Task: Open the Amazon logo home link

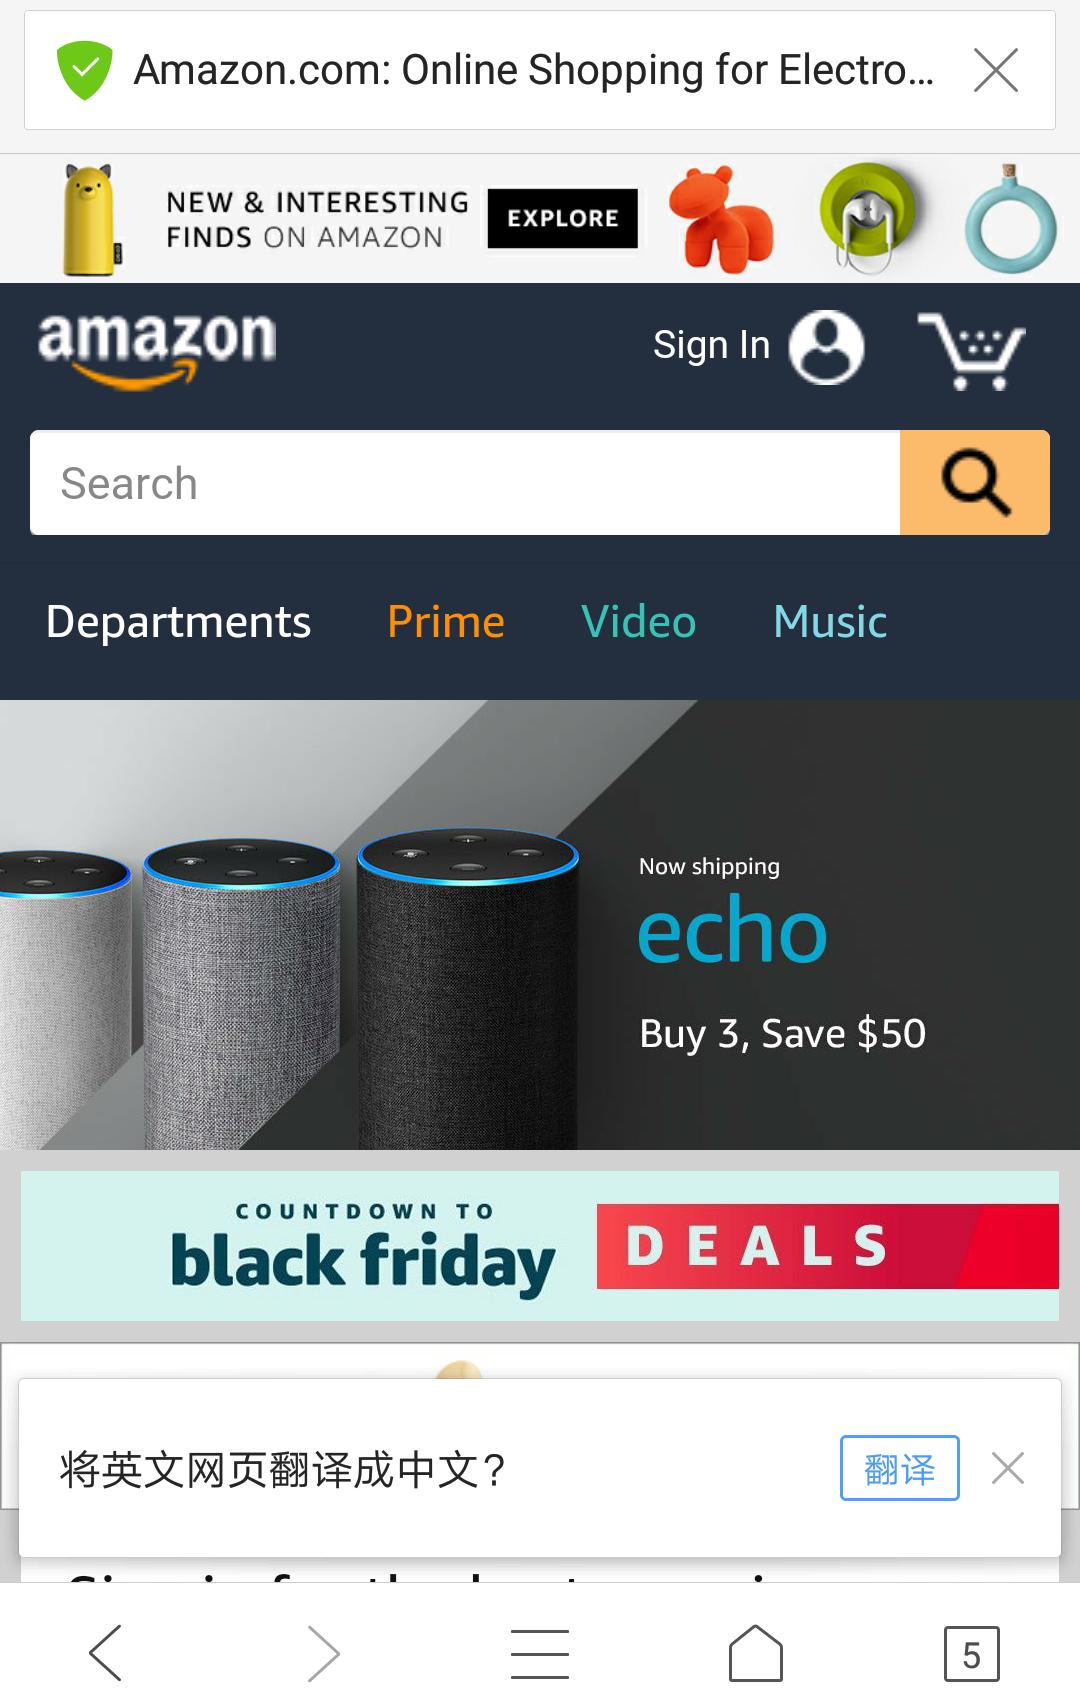Action: pyautogui.click(x=157, y=348)
